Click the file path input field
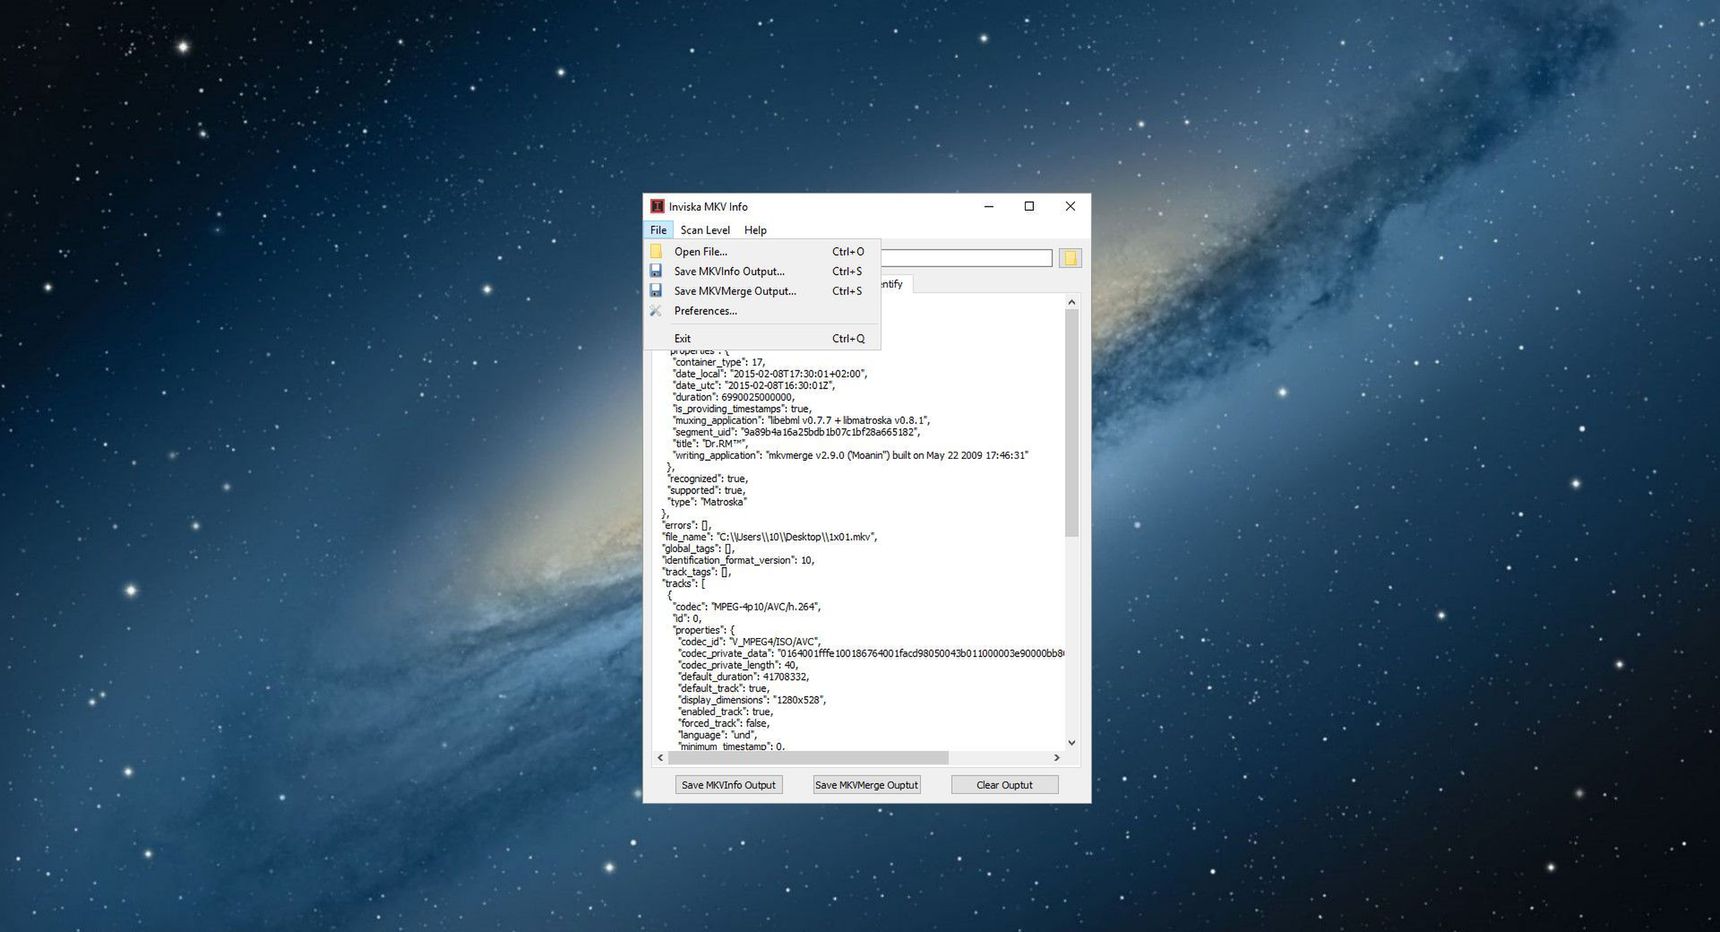 pyautogui.click(x=966, y=258)
